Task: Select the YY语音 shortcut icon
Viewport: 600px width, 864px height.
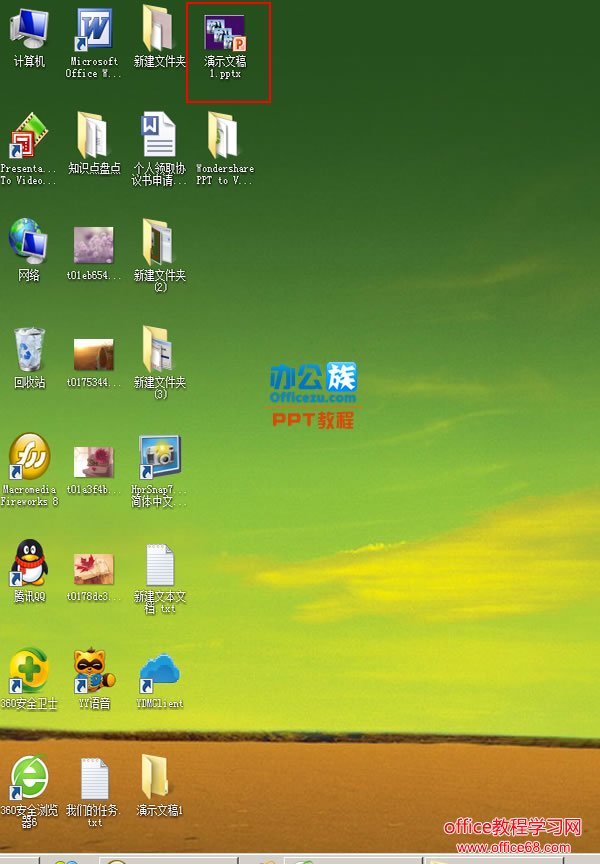Action: click(94, 672)
